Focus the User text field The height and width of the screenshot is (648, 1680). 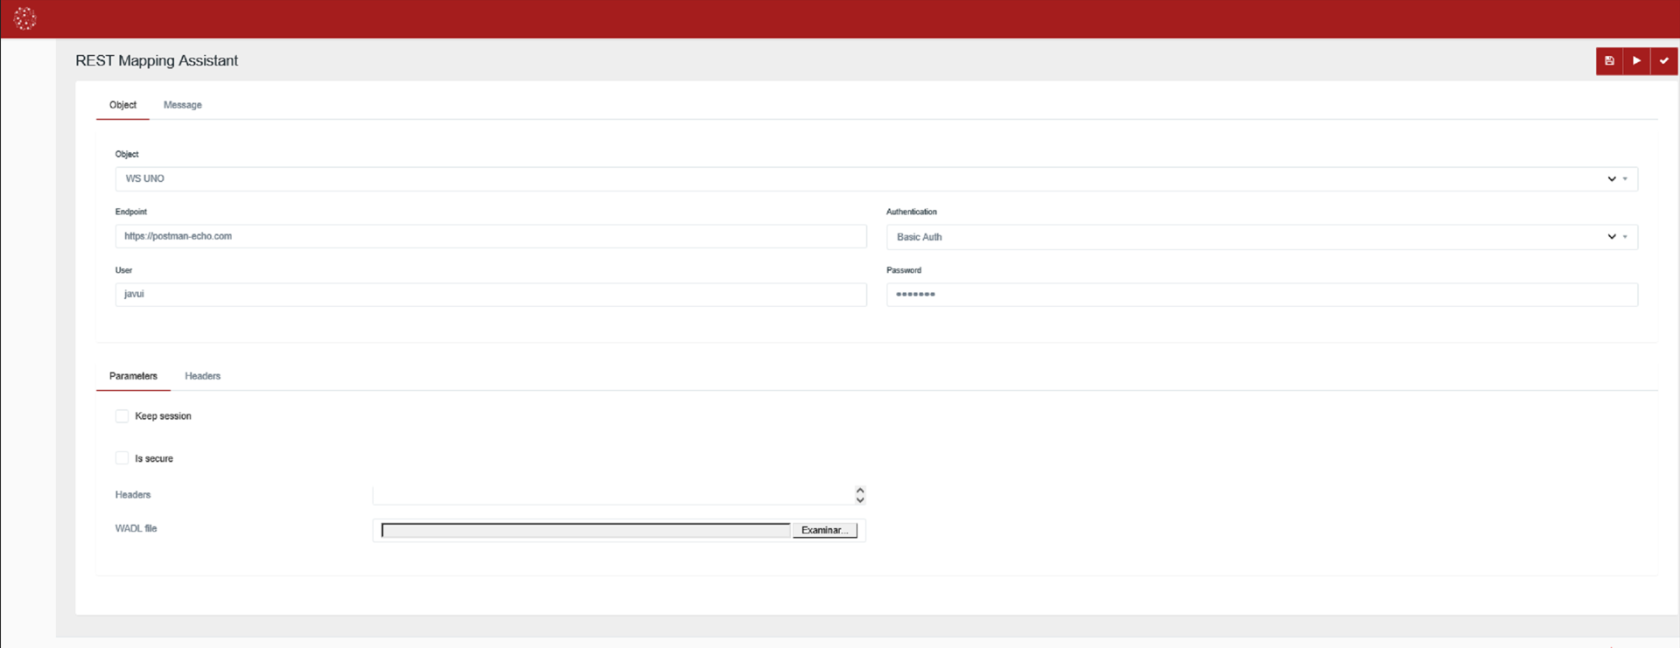(490, 294)
